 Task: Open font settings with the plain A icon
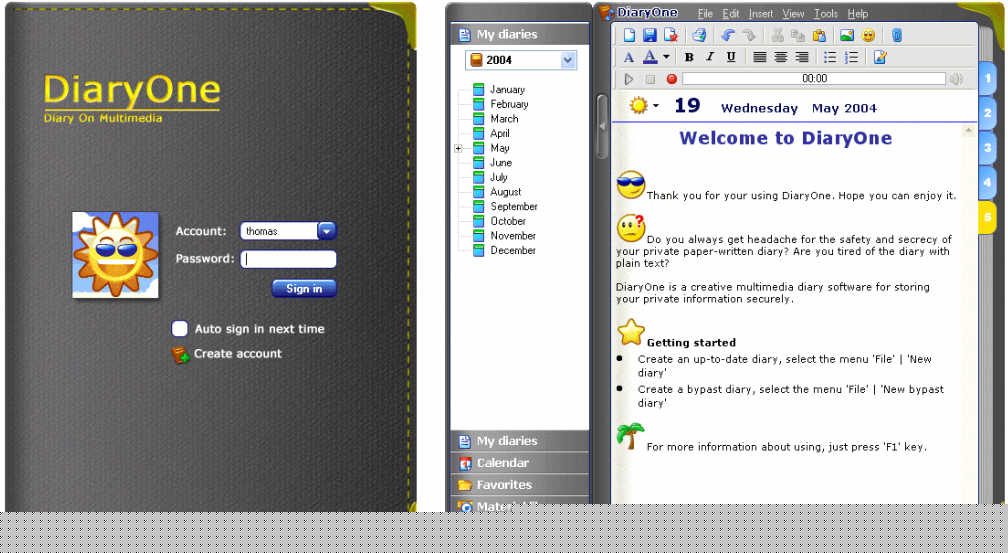(629, 57)
